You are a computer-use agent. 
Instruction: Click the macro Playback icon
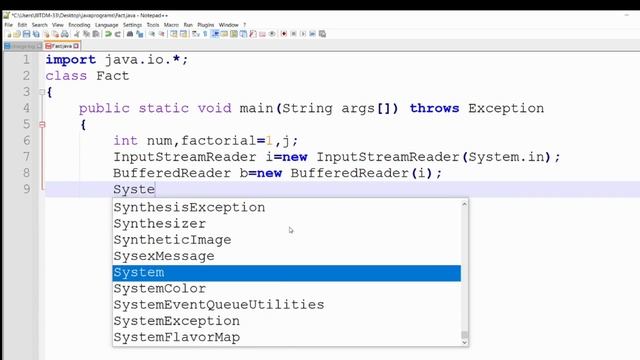pos(303,34)
